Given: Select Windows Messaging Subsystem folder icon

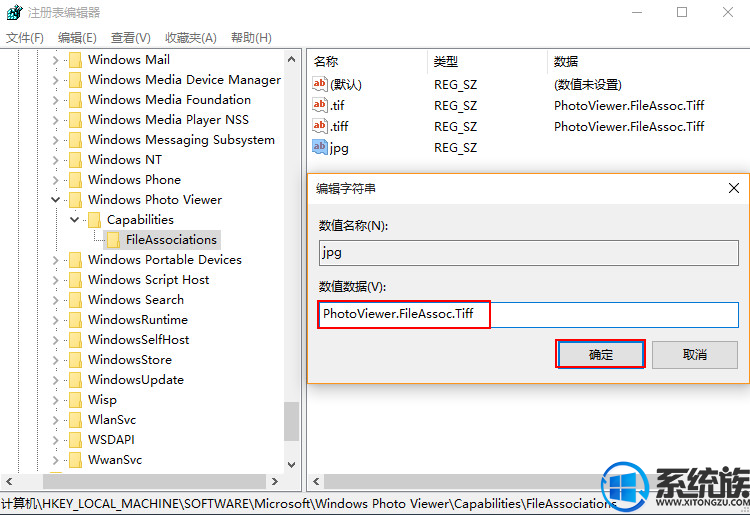Looking at the screenshot, I should (75, 140).
